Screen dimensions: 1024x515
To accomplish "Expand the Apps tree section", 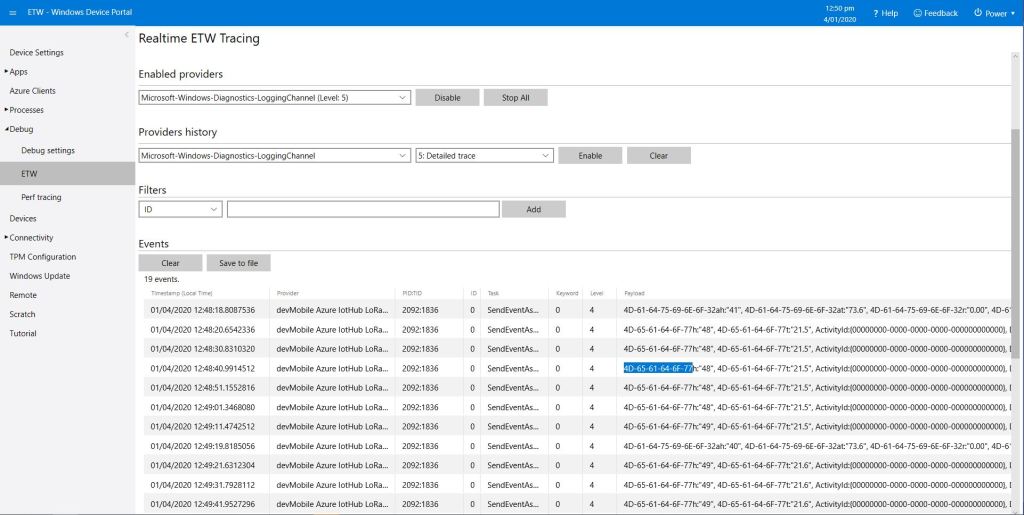I will [x=6, y=72].
